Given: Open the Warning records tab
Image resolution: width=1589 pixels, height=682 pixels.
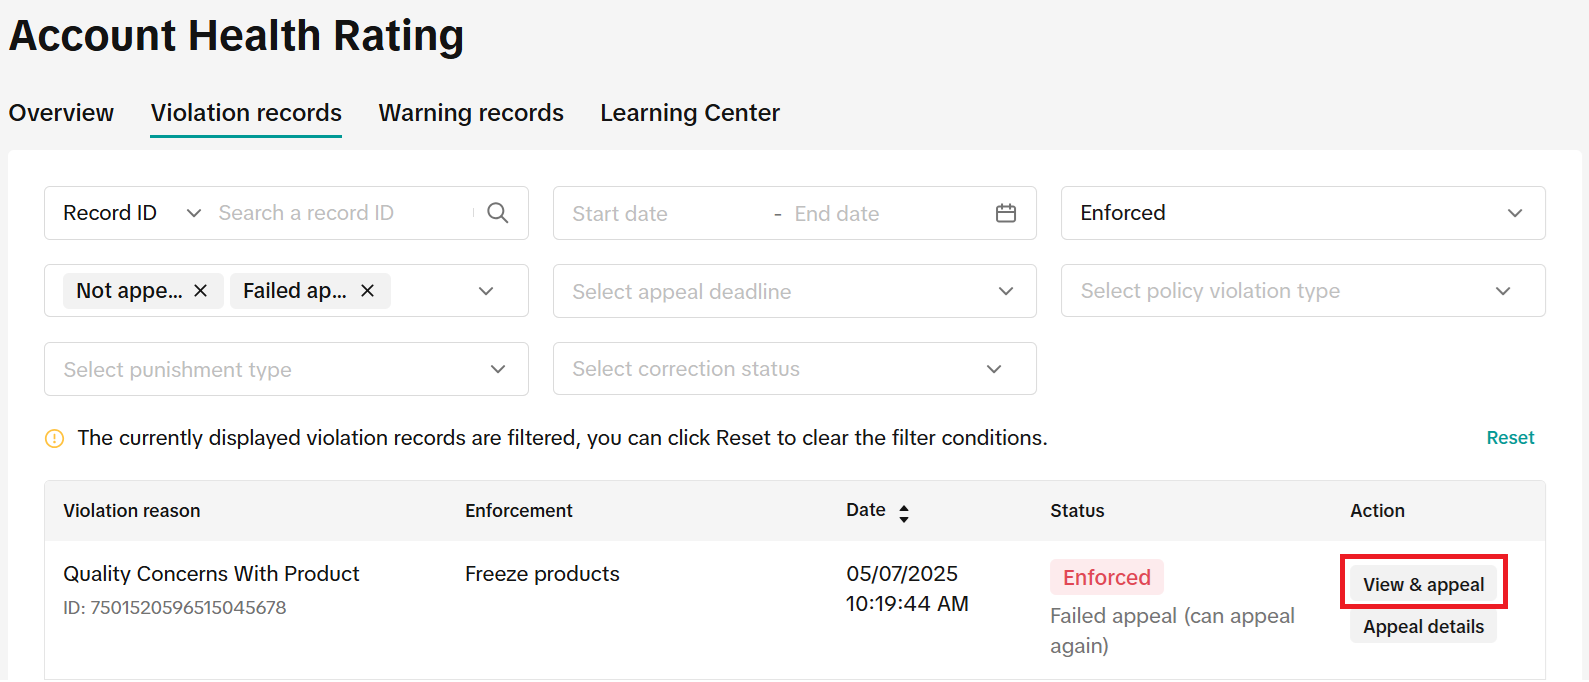Looking at the screenshot, I should point(471,113).
